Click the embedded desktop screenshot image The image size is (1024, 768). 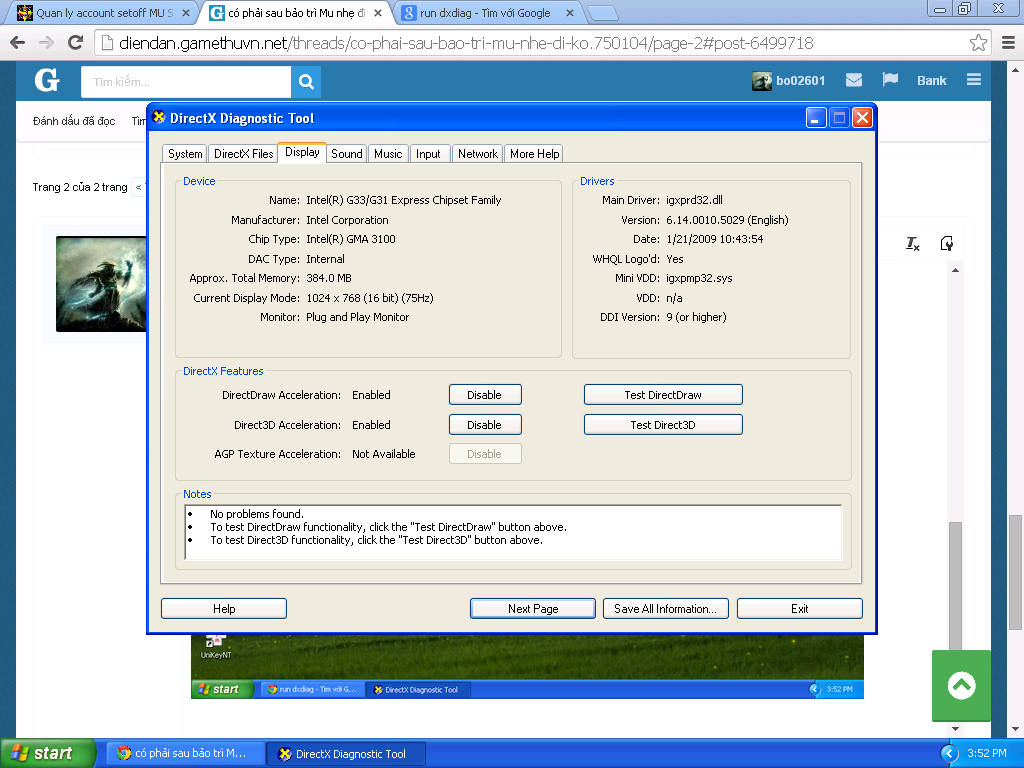pos(527,666)
